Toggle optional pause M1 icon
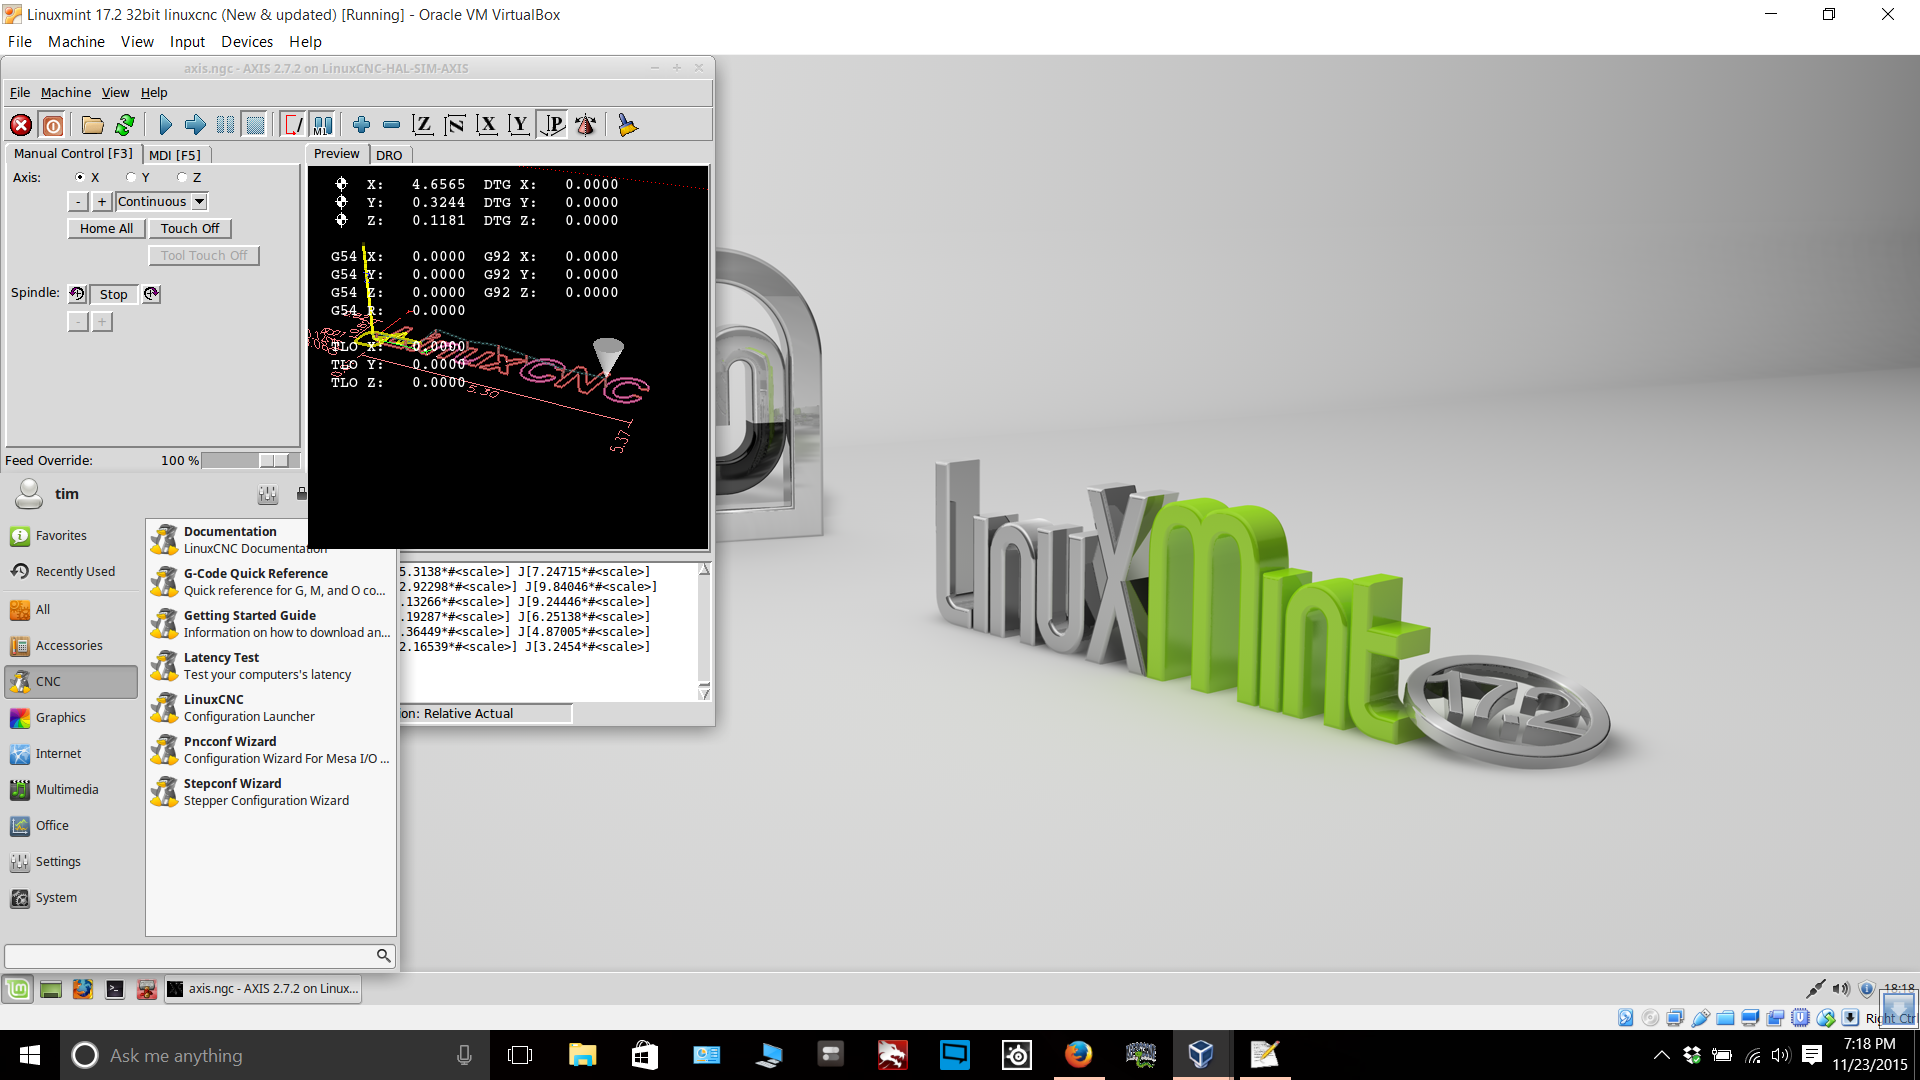Screen dimensions: 1920x1080 tap(323, 125)
